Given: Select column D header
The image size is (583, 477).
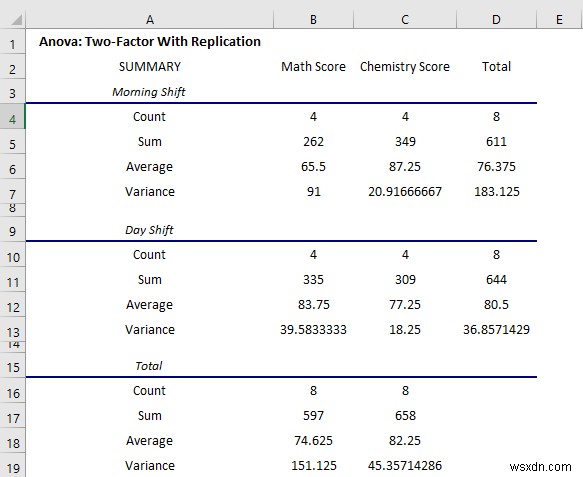Looking at the screenshot, I should (x=496, y=19).
